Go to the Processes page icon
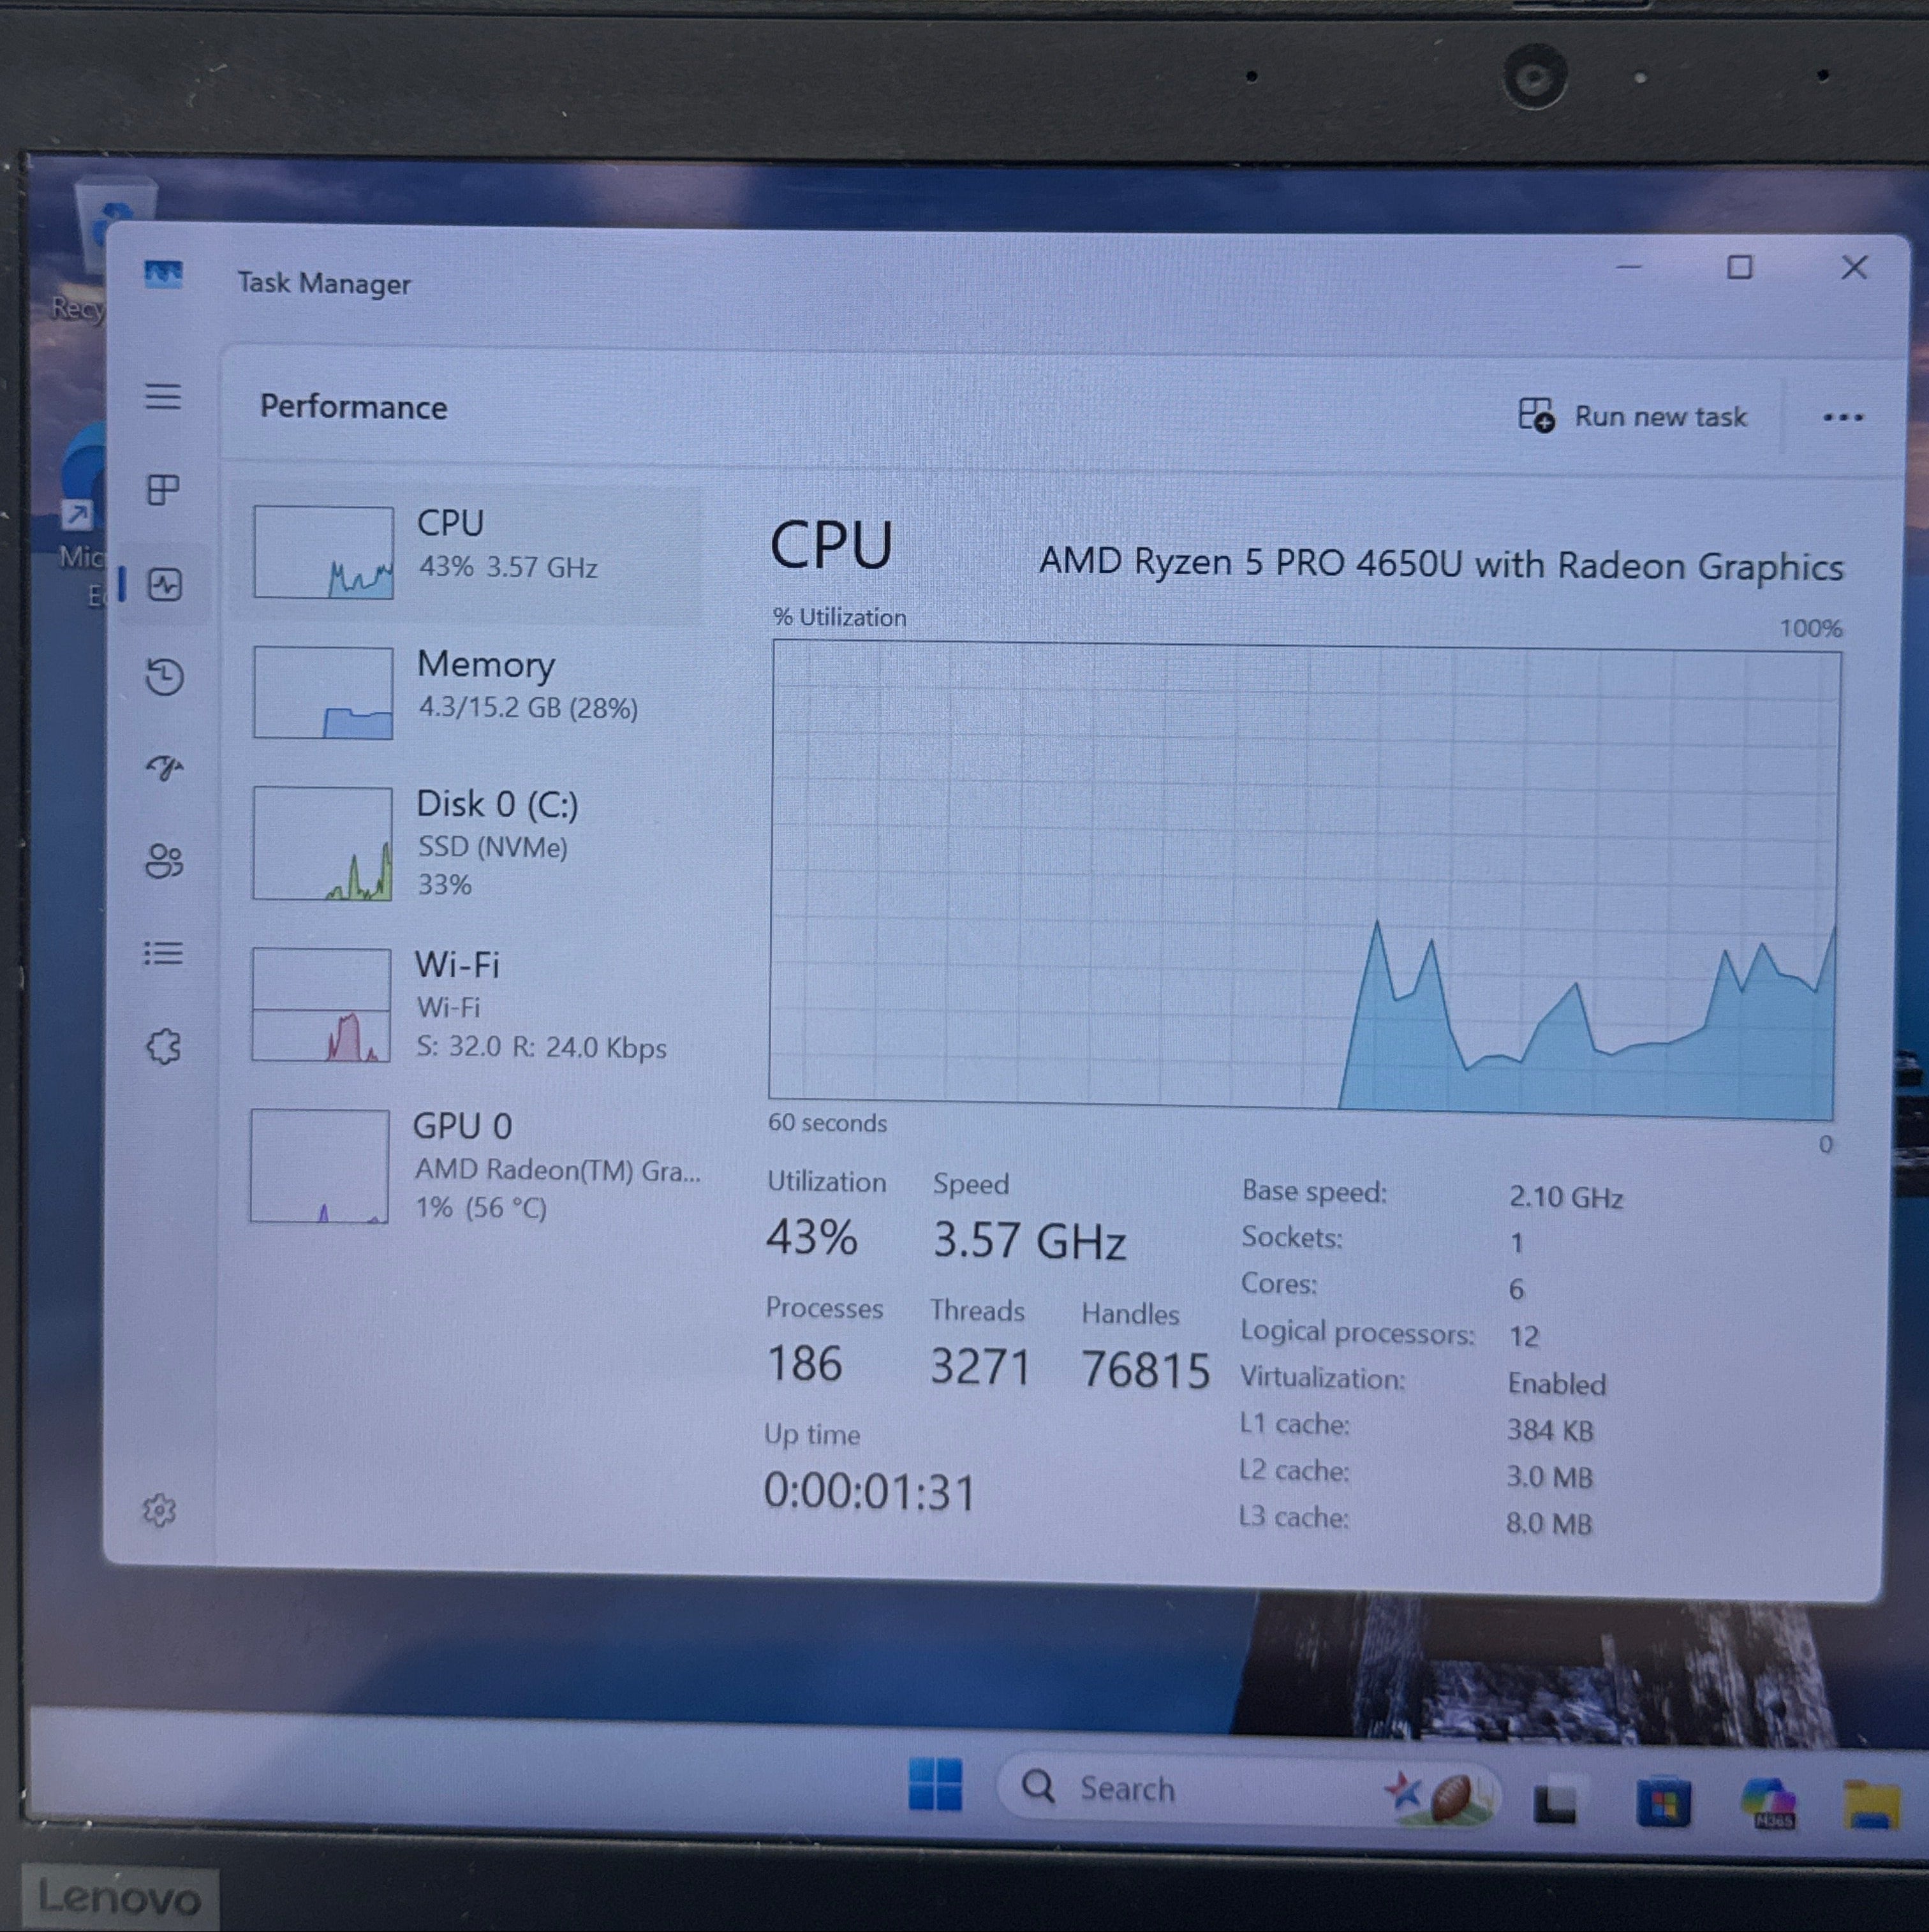This screenshot has height=1932, width=1929. coord(163,490)
